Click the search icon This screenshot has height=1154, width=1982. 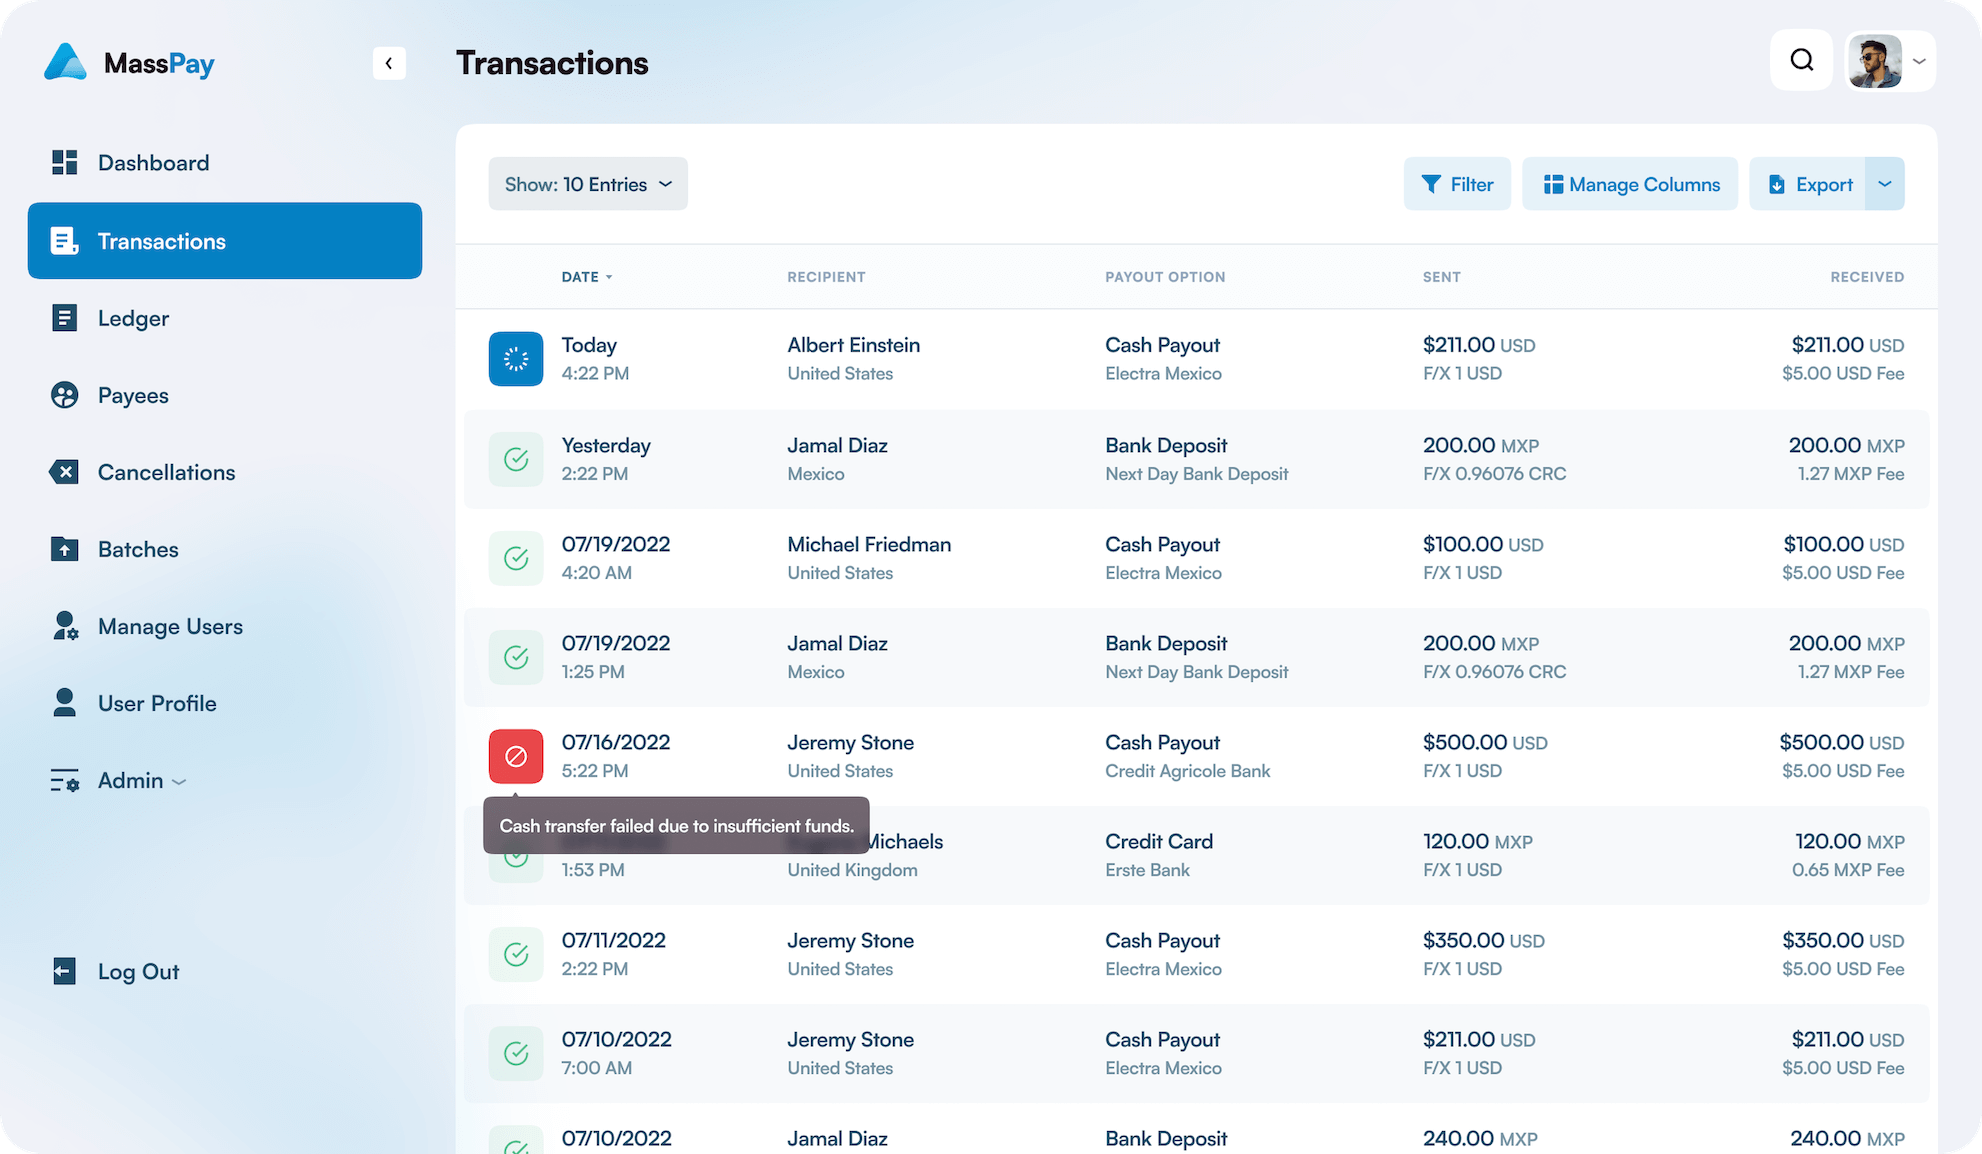(1802, 60)
